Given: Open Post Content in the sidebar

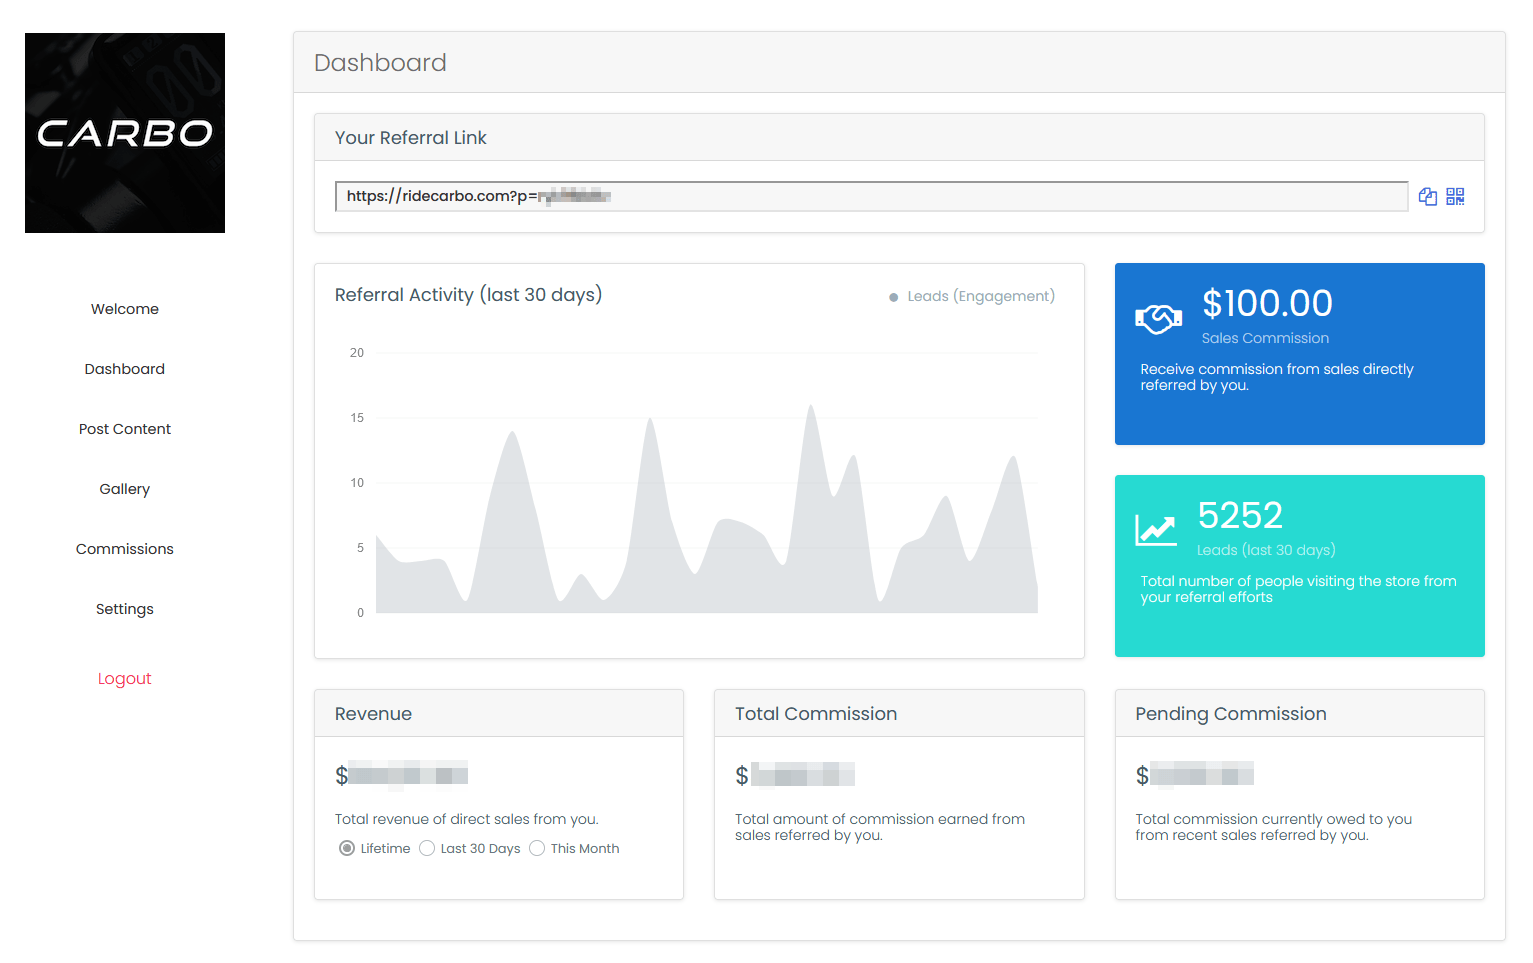Looking at the screenshot, I should click(x=125, y=429).
